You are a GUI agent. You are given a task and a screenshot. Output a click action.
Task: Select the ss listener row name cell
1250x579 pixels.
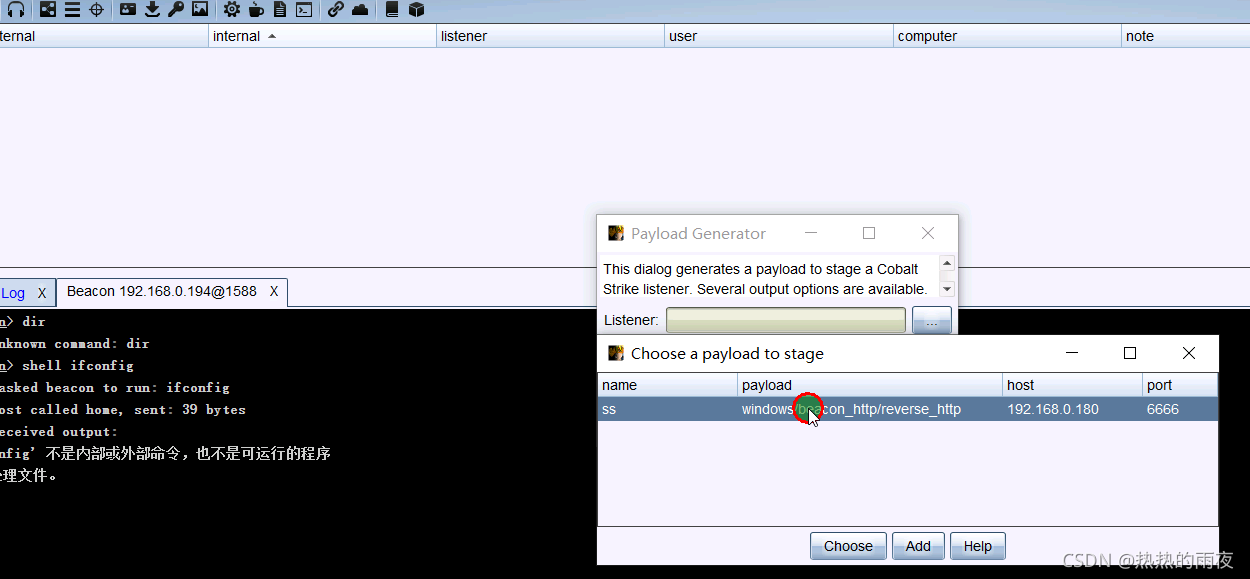point(668,409)
